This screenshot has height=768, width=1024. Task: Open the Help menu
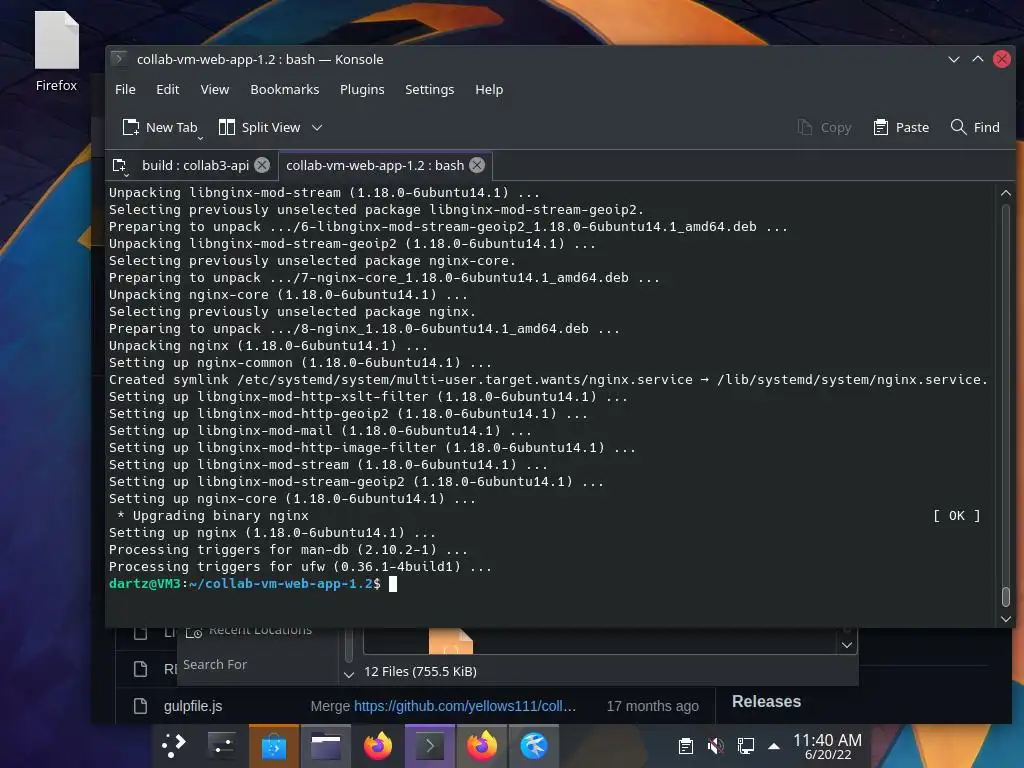[489, 89]
